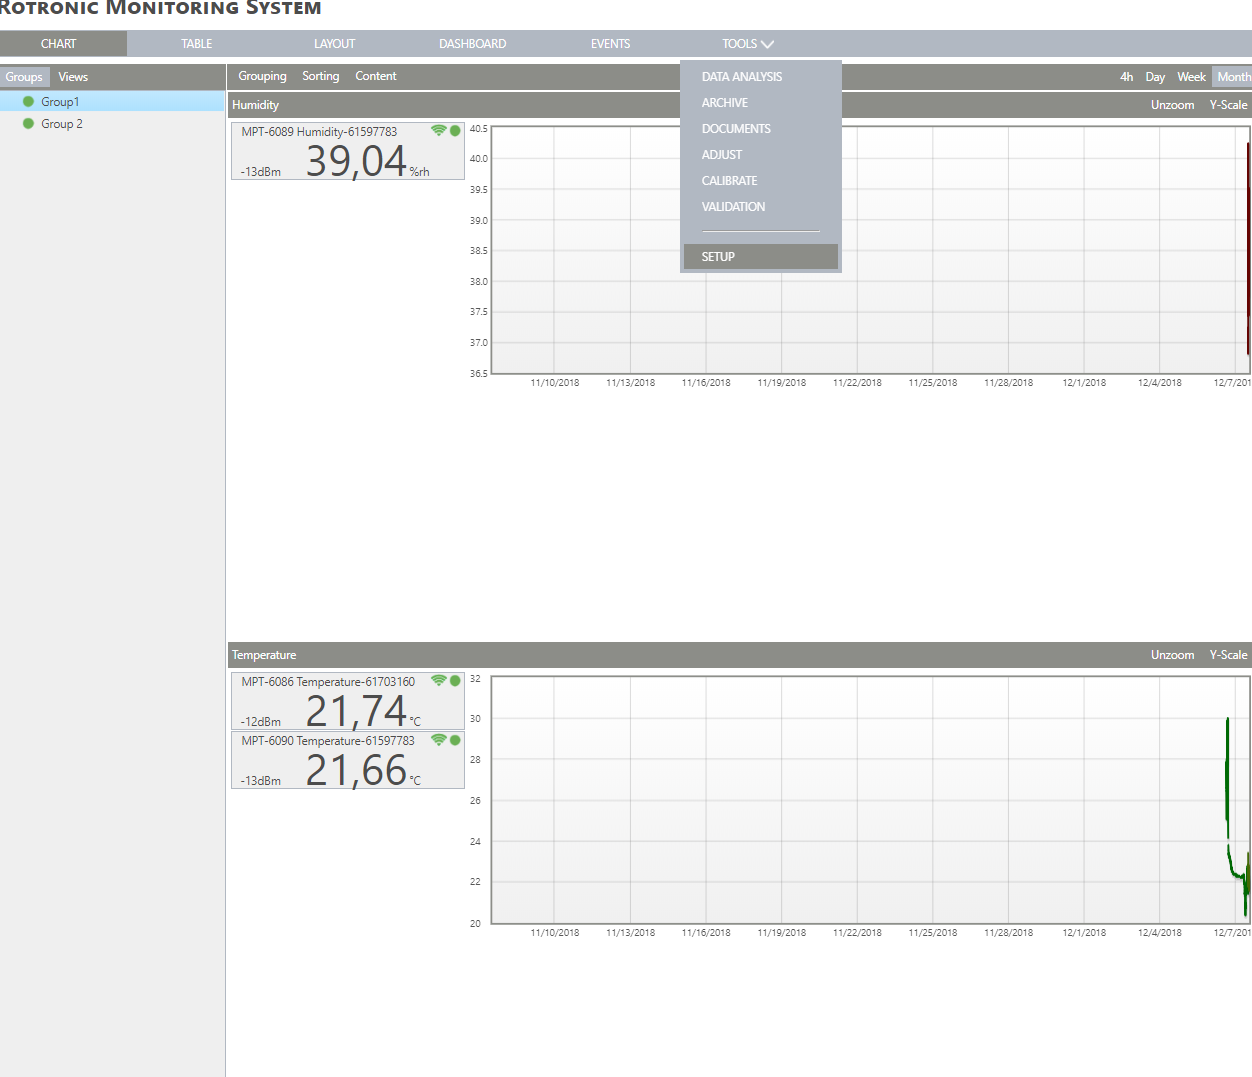Image resolution: width=1252 pixels, height=1077 pixels.
Task: Click Y-Scale in the Temperature panel
Action: point(1228,655)
